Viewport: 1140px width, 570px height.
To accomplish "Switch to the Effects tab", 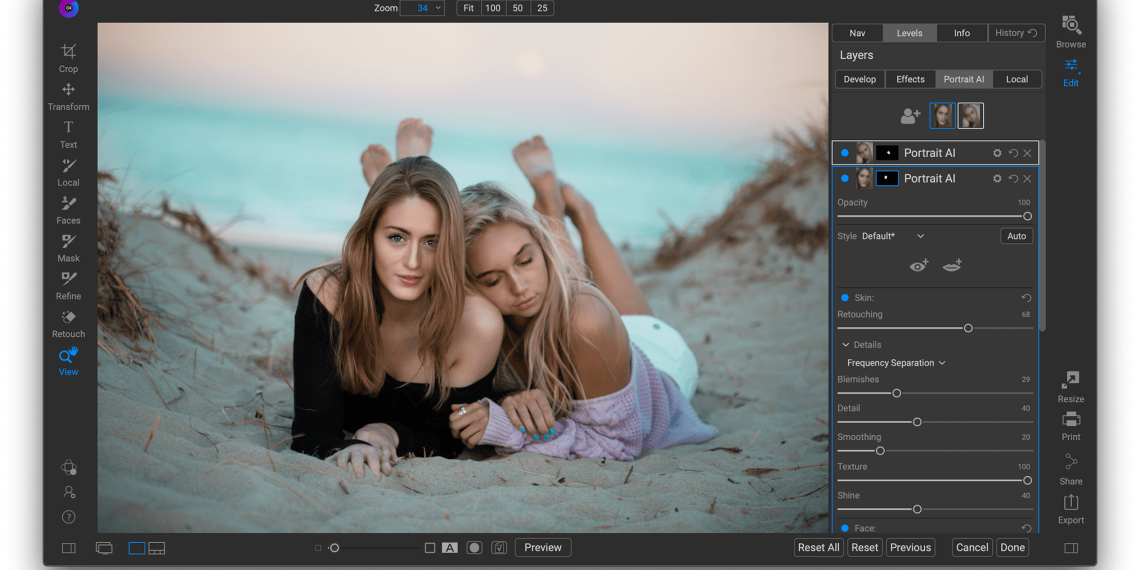I will (x=910, y=79).
